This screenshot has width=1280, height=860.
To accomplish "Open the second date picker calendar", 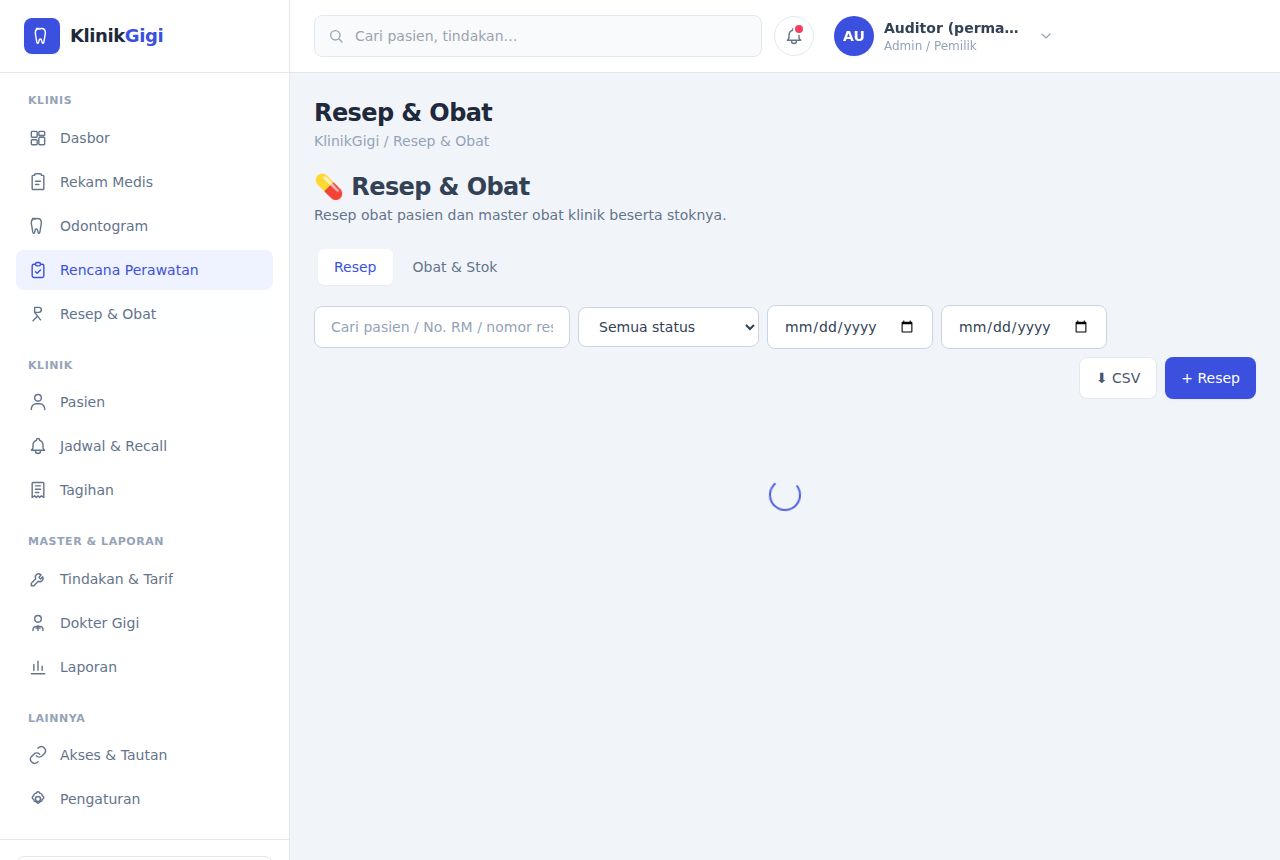I will [1081, 327].
